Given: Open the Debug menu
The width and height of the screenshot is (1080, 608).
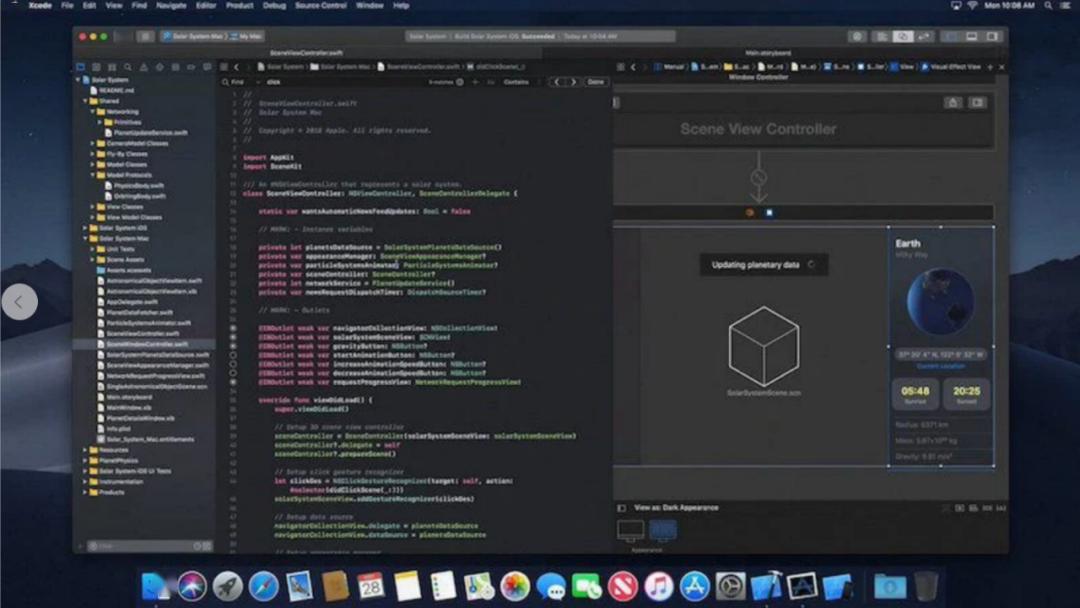Looking at the screenshot, I should [274, 6].
